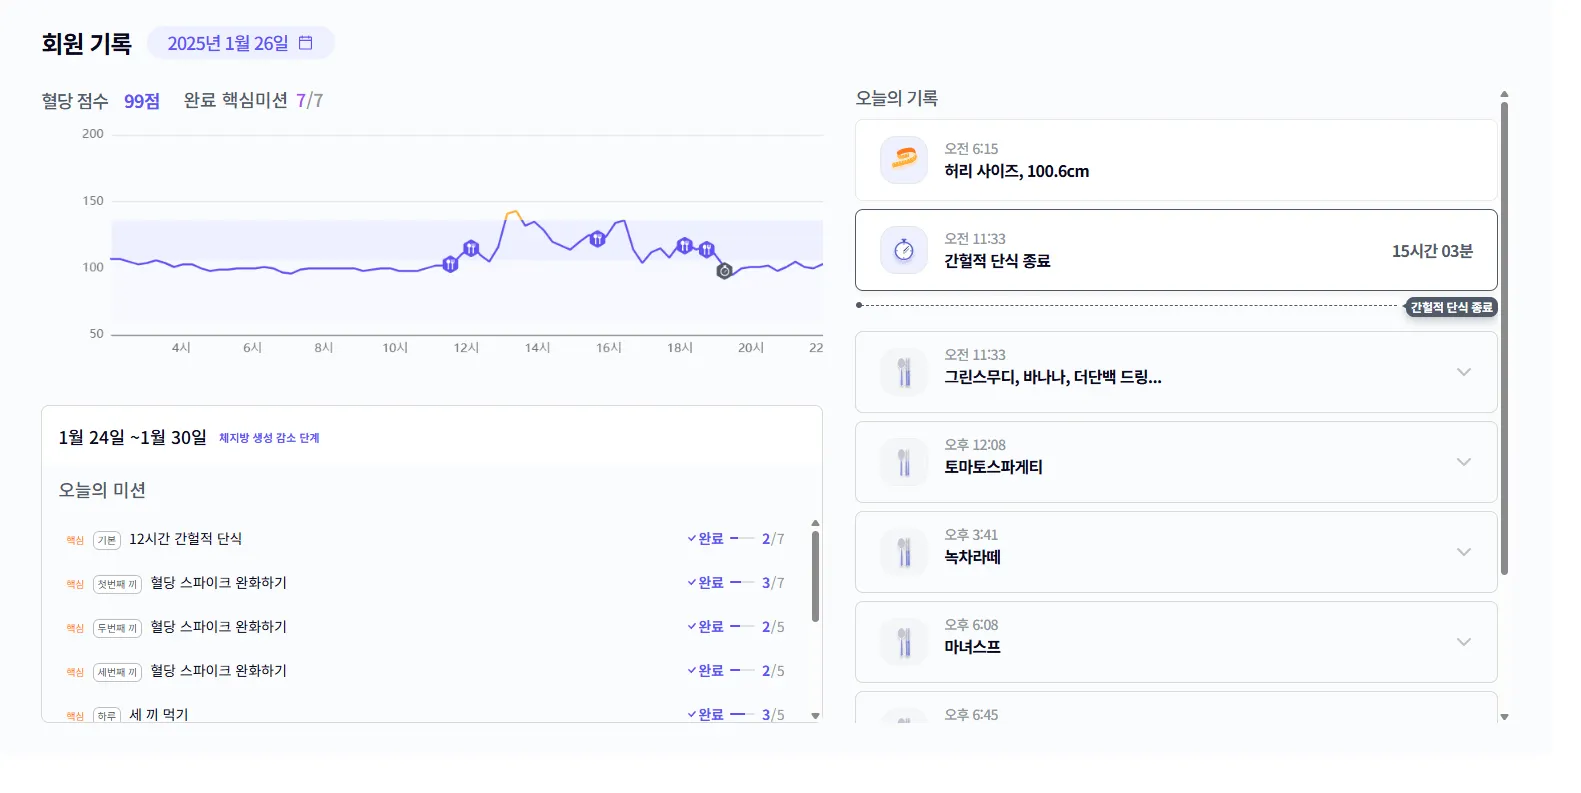Click the 2025년 1월 26일 date button
This screenshot has width=1581, height=793.
[228, 43]
